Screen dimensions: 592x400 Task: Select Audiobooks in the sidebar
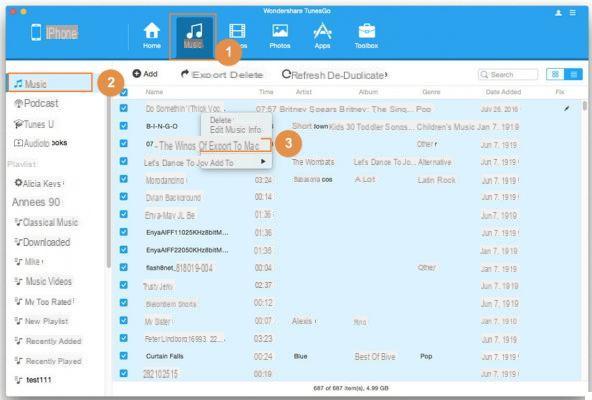coord(40,143)
